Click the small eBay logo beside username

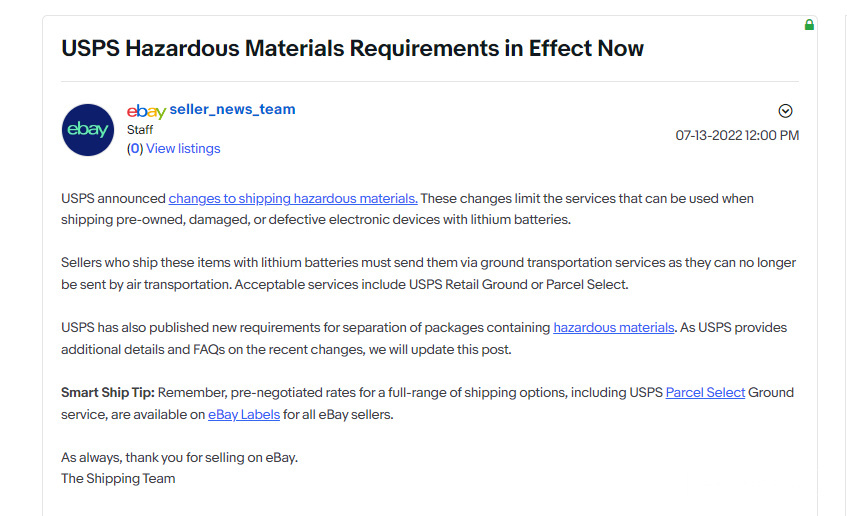146,110
